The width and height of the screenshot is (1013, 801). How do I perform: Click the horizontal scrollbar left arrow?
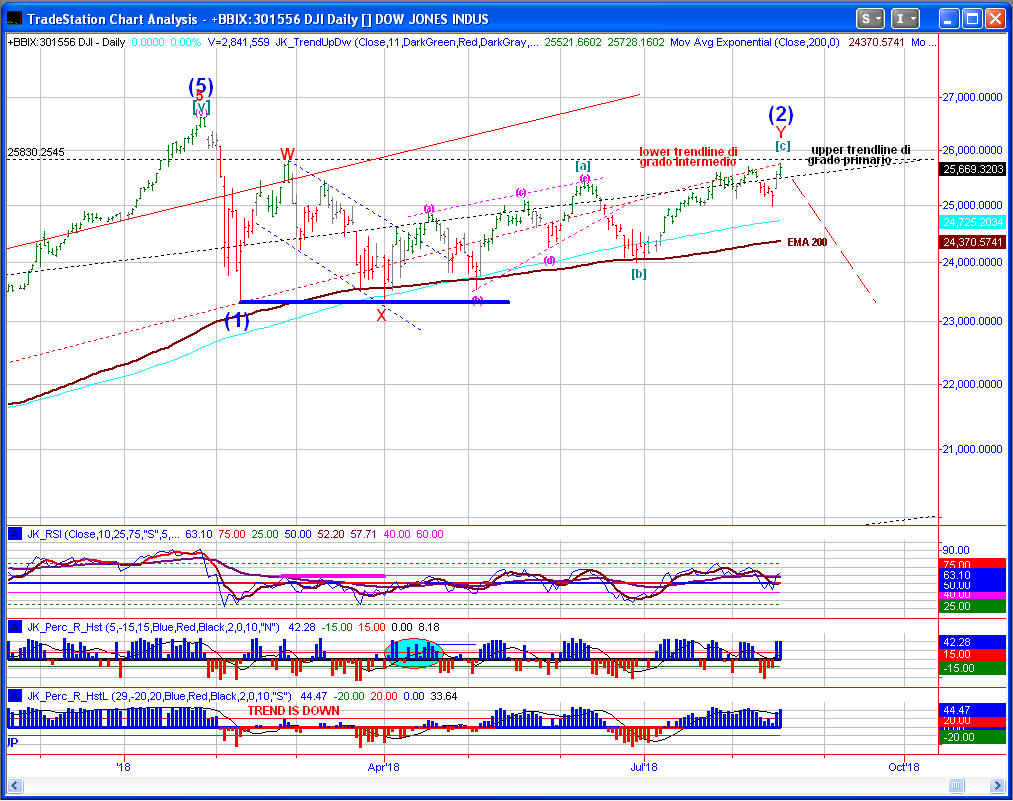pyautogui.click(x=15, y=785)
